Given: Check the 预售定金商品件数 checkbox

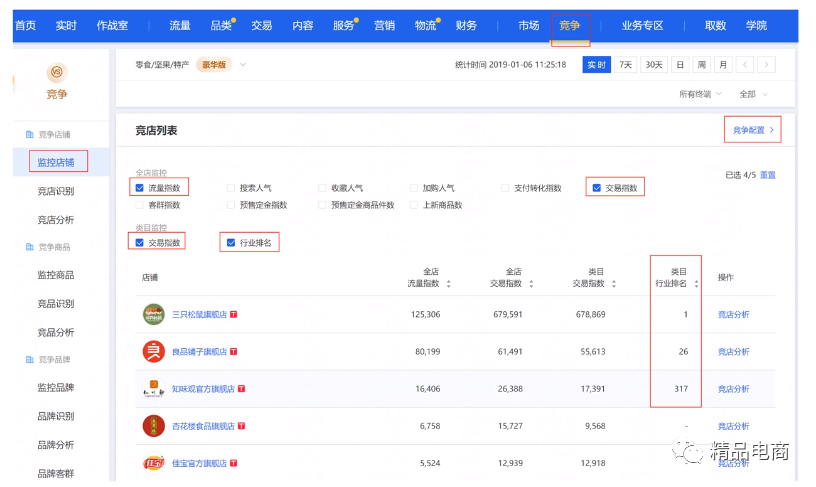Looking at the screenshot, I should 322,205.
